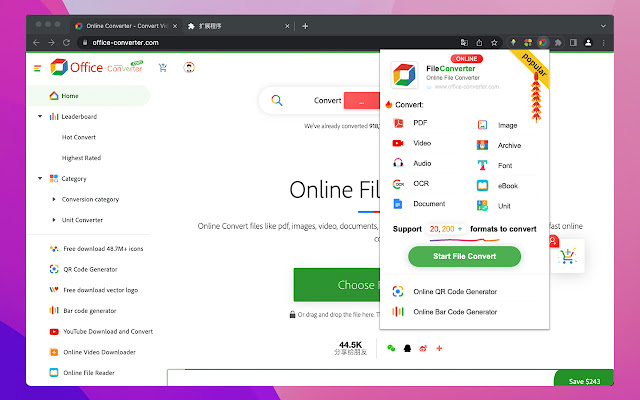The height and width of the screenshot is (400, 640).
Task: Click the search magnifier icon
Action: 277,100
